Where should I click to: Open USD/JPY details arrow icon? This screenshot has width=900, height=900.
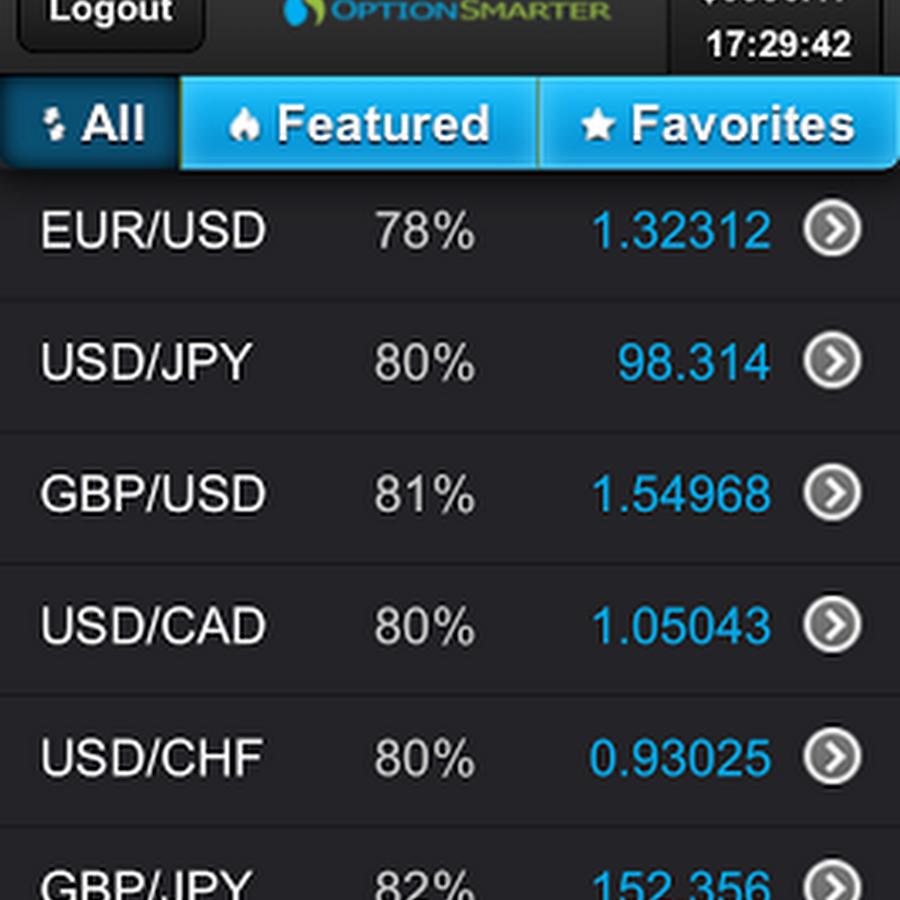[832, 361]
